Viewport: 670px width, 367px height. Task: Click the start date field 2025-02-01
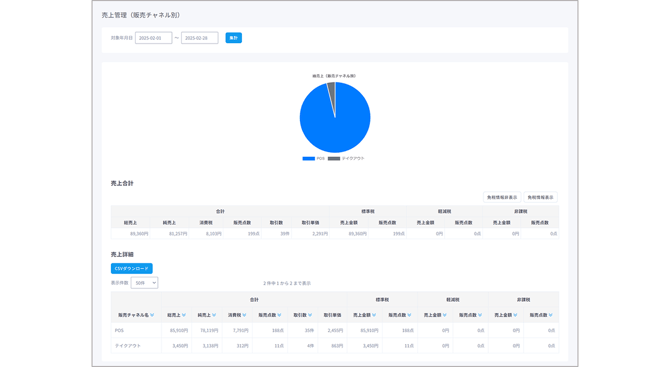(153, 38)
